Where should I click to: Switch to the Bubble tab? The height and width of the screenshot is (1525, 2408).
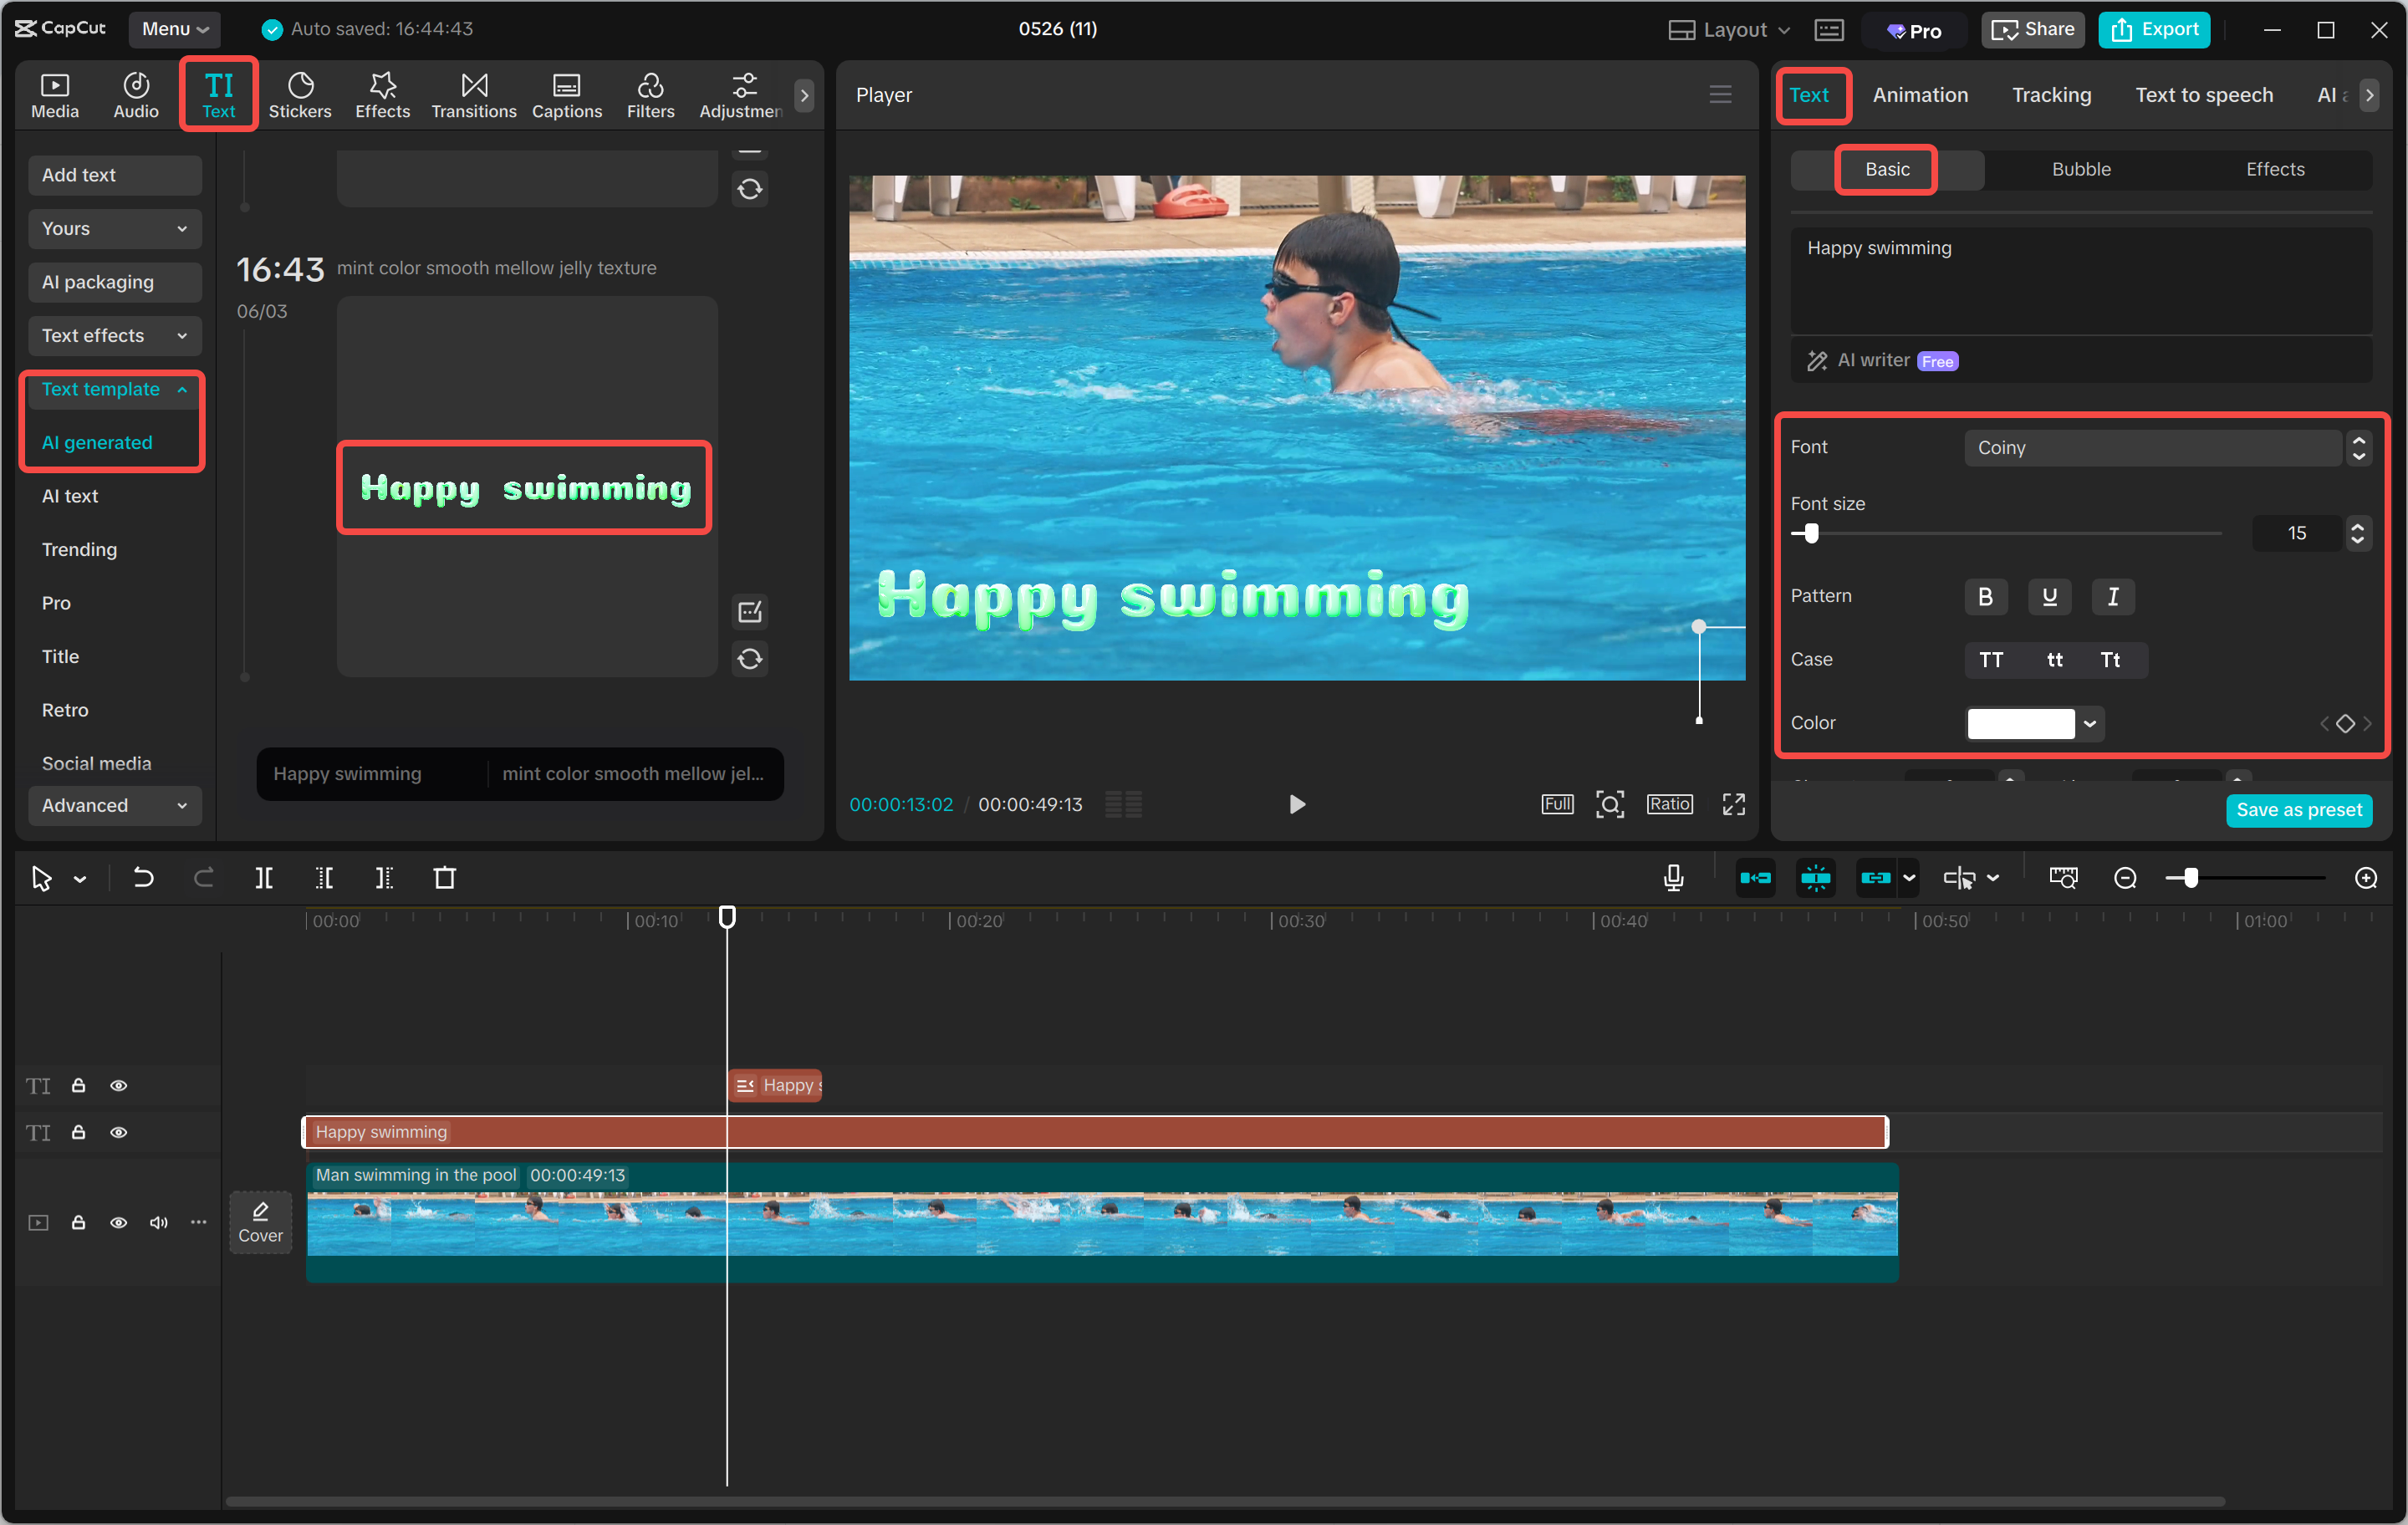[x=2081, y=169]
